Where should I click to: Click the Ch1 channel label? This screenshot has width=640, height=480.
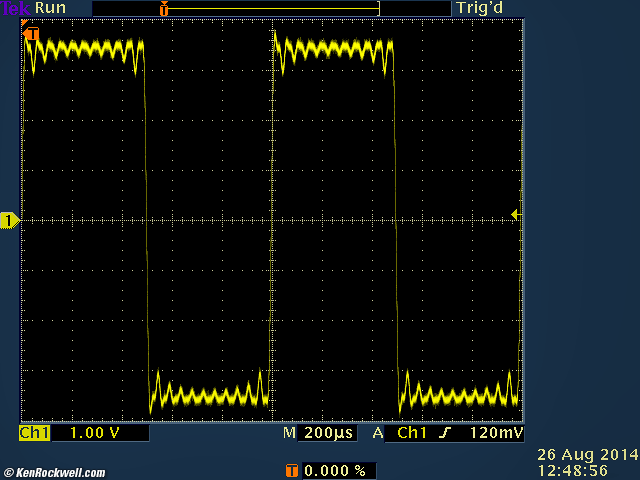pos(34,433)
